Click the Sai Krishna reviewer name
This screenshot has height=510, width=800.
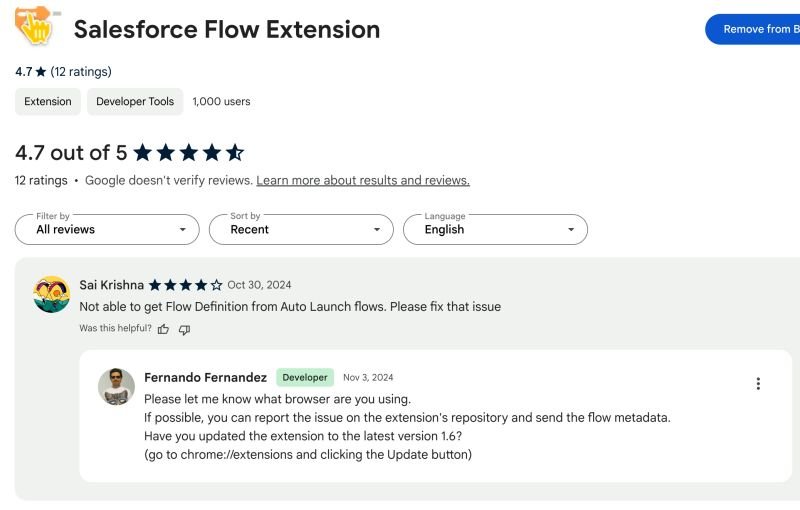coord(111,285)
